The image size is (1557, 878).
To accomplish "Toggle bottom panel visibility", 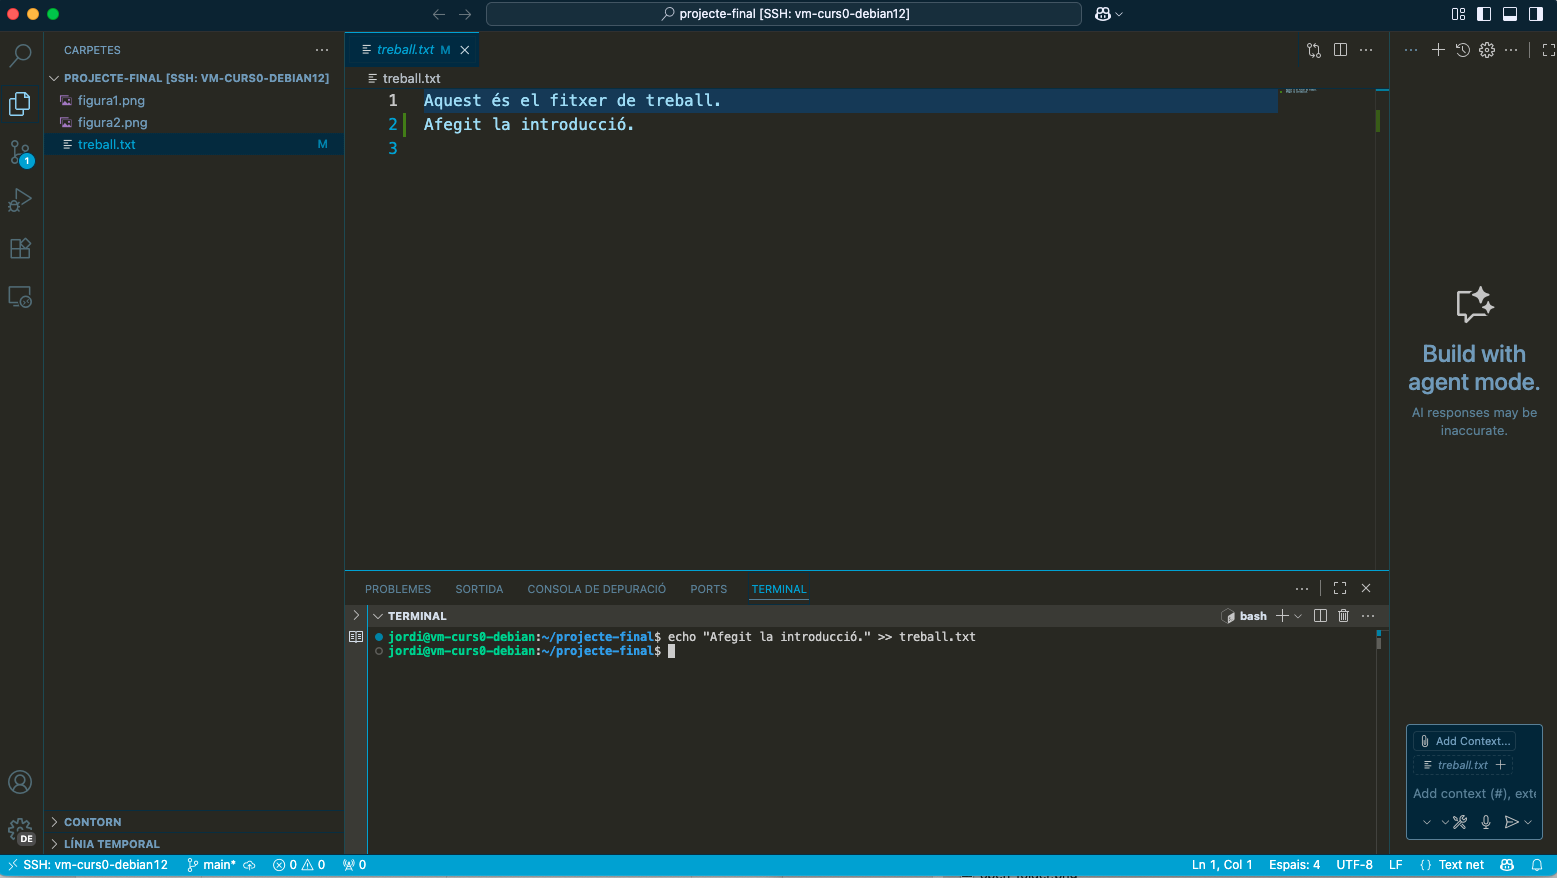I will [1510, 14].
